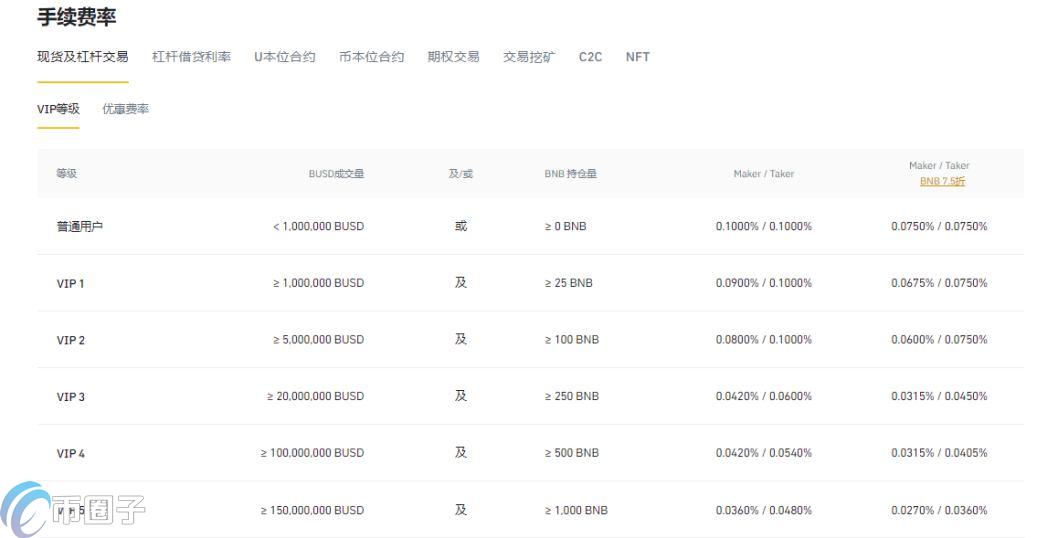Click the 及 cell in VIP 3 row
The image size is (1058, 538).
coord(461,396)
